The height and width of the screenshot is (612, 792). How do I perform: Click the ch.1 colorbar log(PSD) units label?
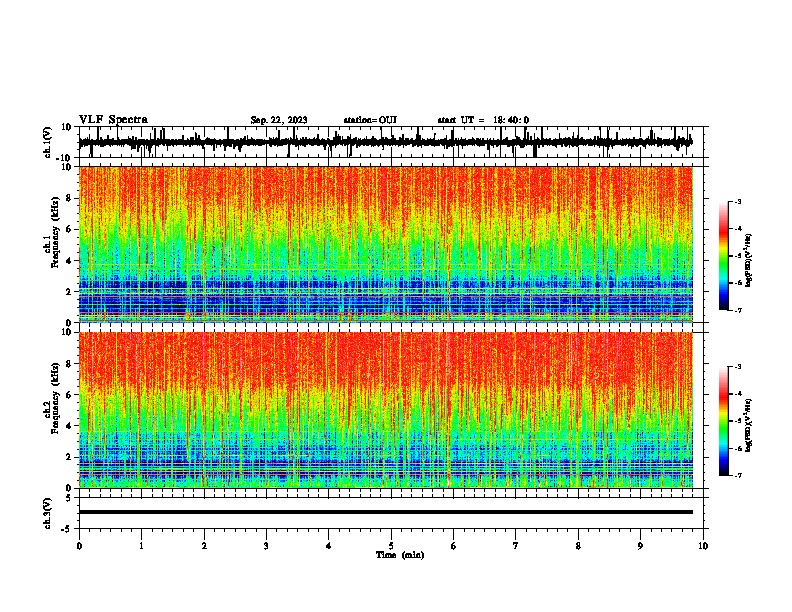pos(748,260)
